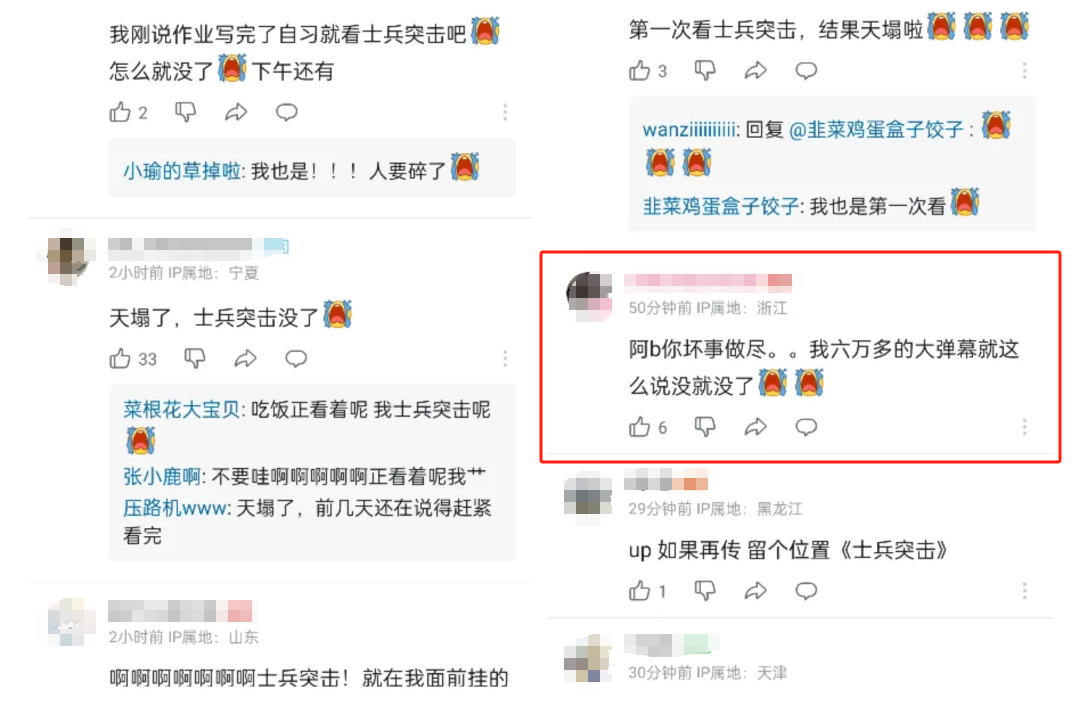Image resolution: width=1080 pixels, height=713 pixels.
Task: Open the avatar of the 宁夏 commenter
Action: point(67,257)
